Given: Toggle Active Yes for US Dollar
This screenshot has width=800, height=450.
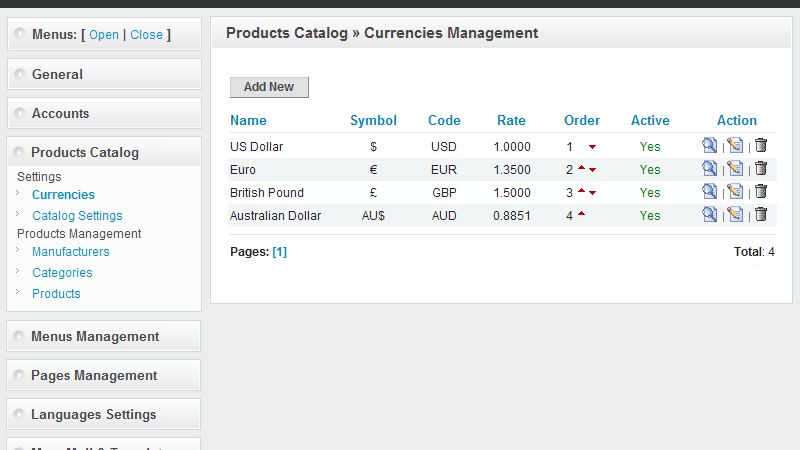Looking at the screenshot, I should 650,147.
